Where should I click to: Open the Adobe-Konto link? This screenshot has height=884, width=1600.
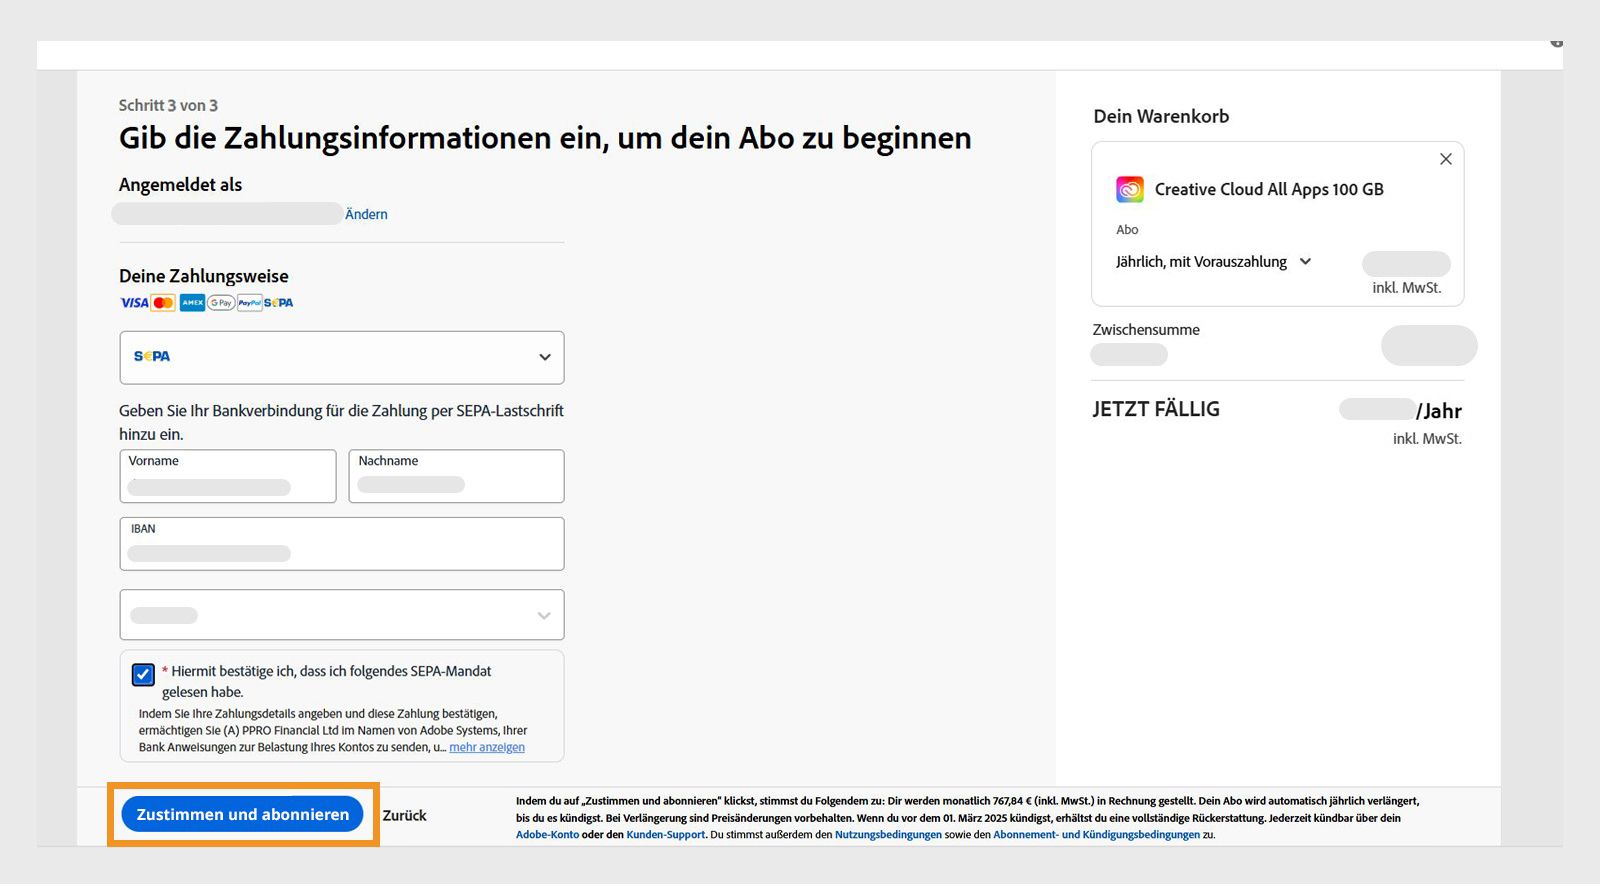tap(547, 835)
